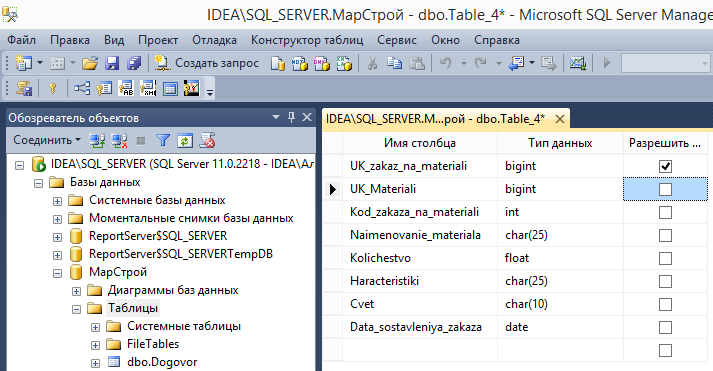Click the Copy icon in toolbar
The width and height of the screenshot is (713, 371).
coord(394,63)
